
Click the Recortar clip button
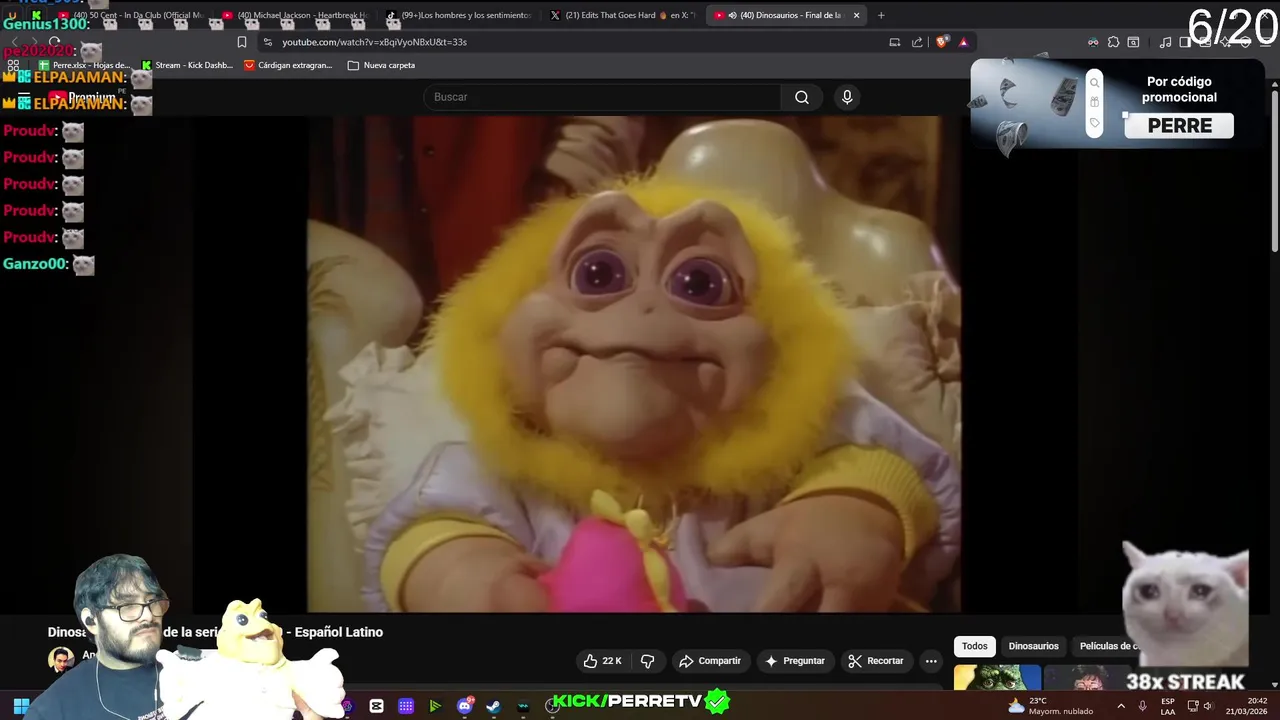click(876, 661)
